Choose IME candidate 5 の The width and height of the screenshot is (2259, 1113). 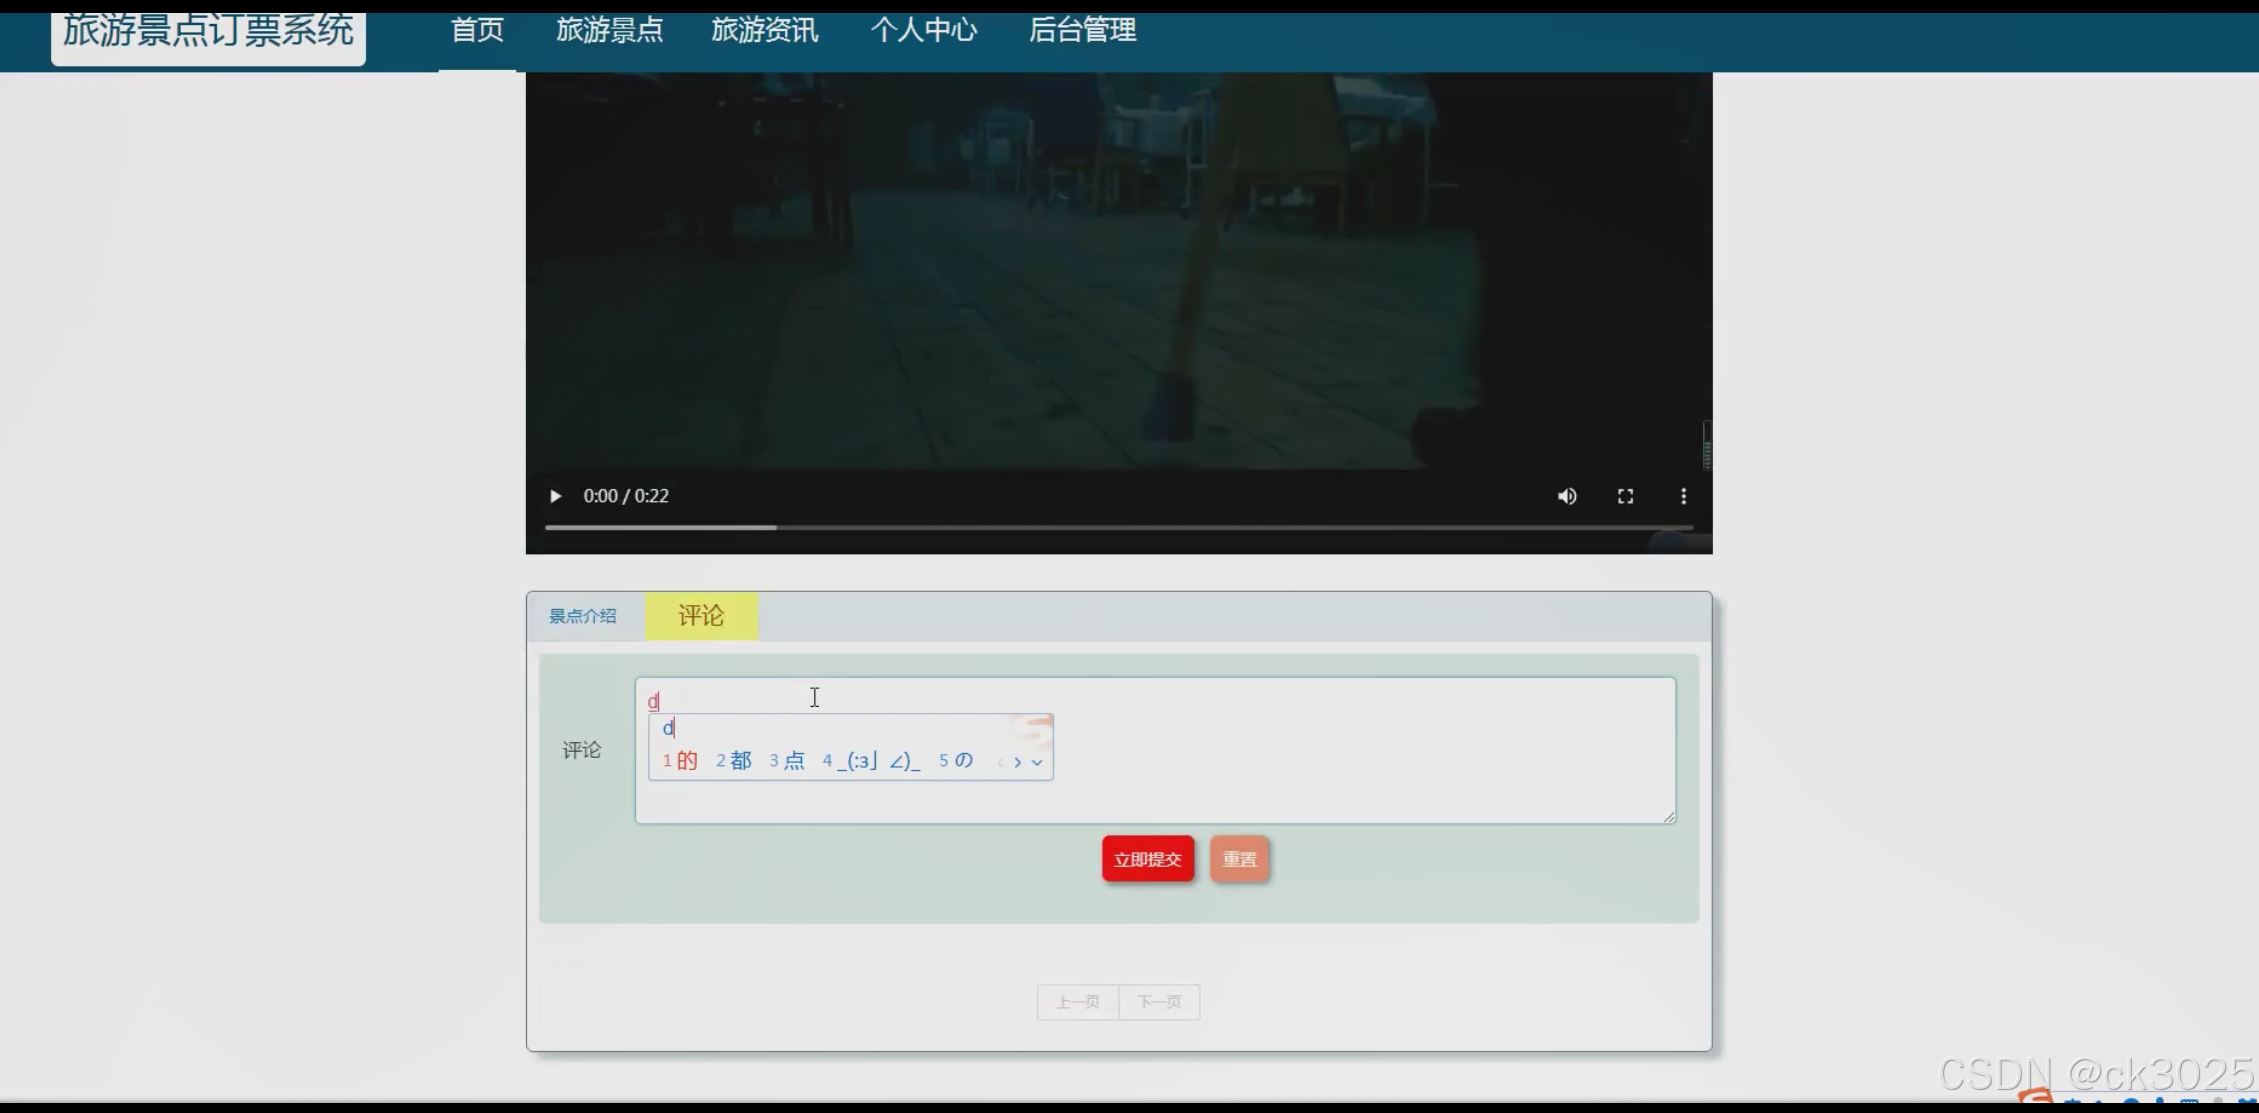click(956, 761)
